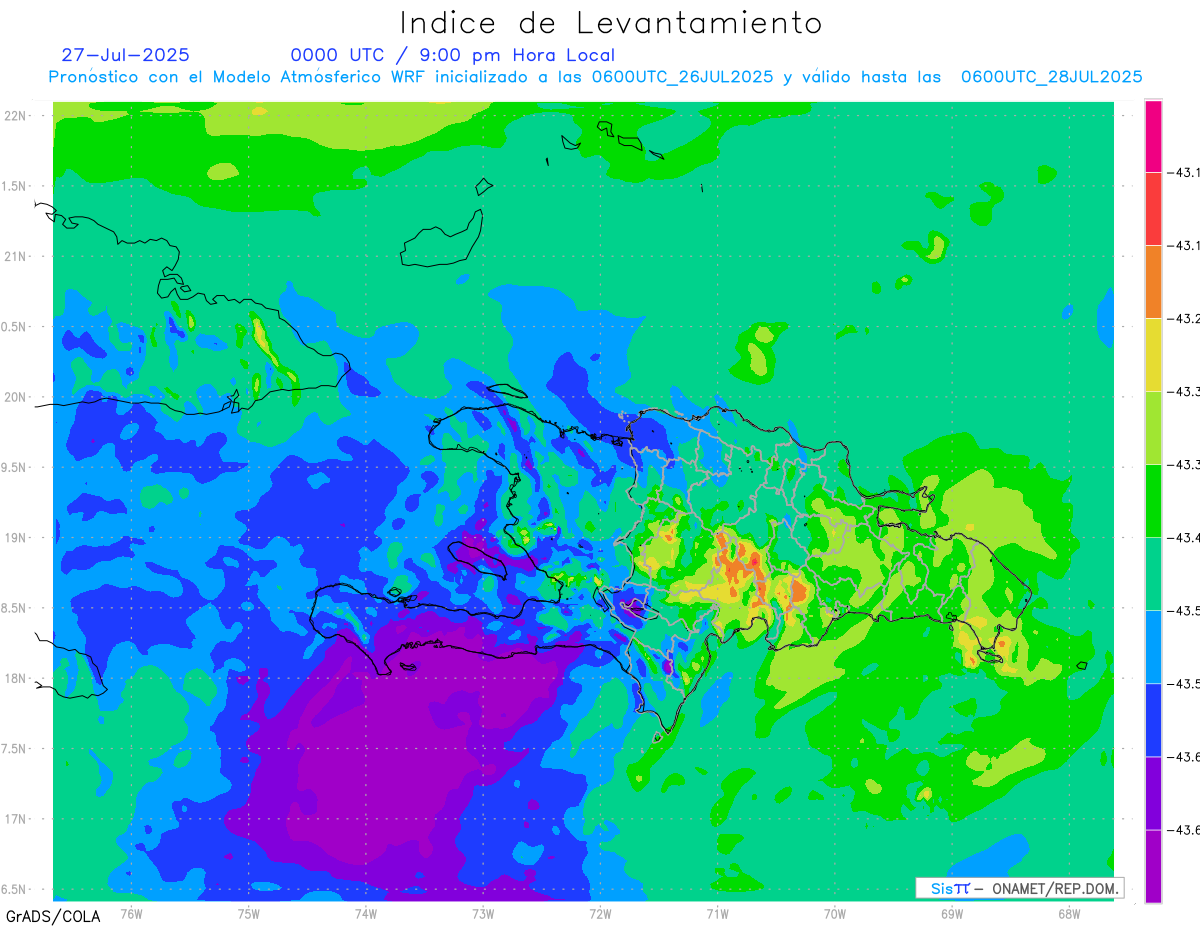Click the 72W longitude label
Image resolution: width=1200 pixels, height=927 pixels.
click(x=600, y=913)
